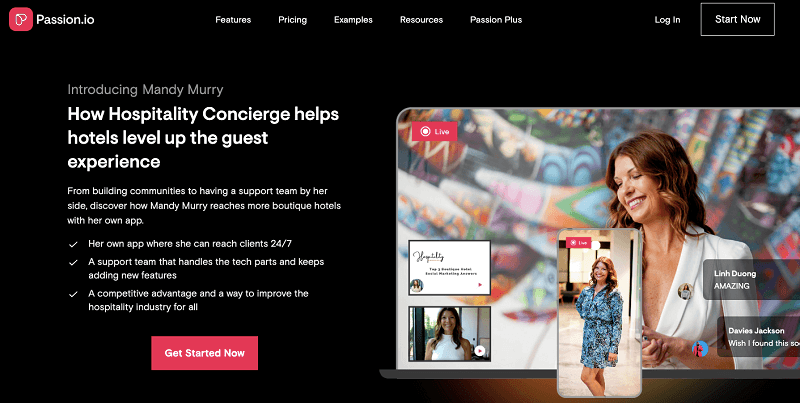Click the red play arrow on Hospitality card

(480, 285)
